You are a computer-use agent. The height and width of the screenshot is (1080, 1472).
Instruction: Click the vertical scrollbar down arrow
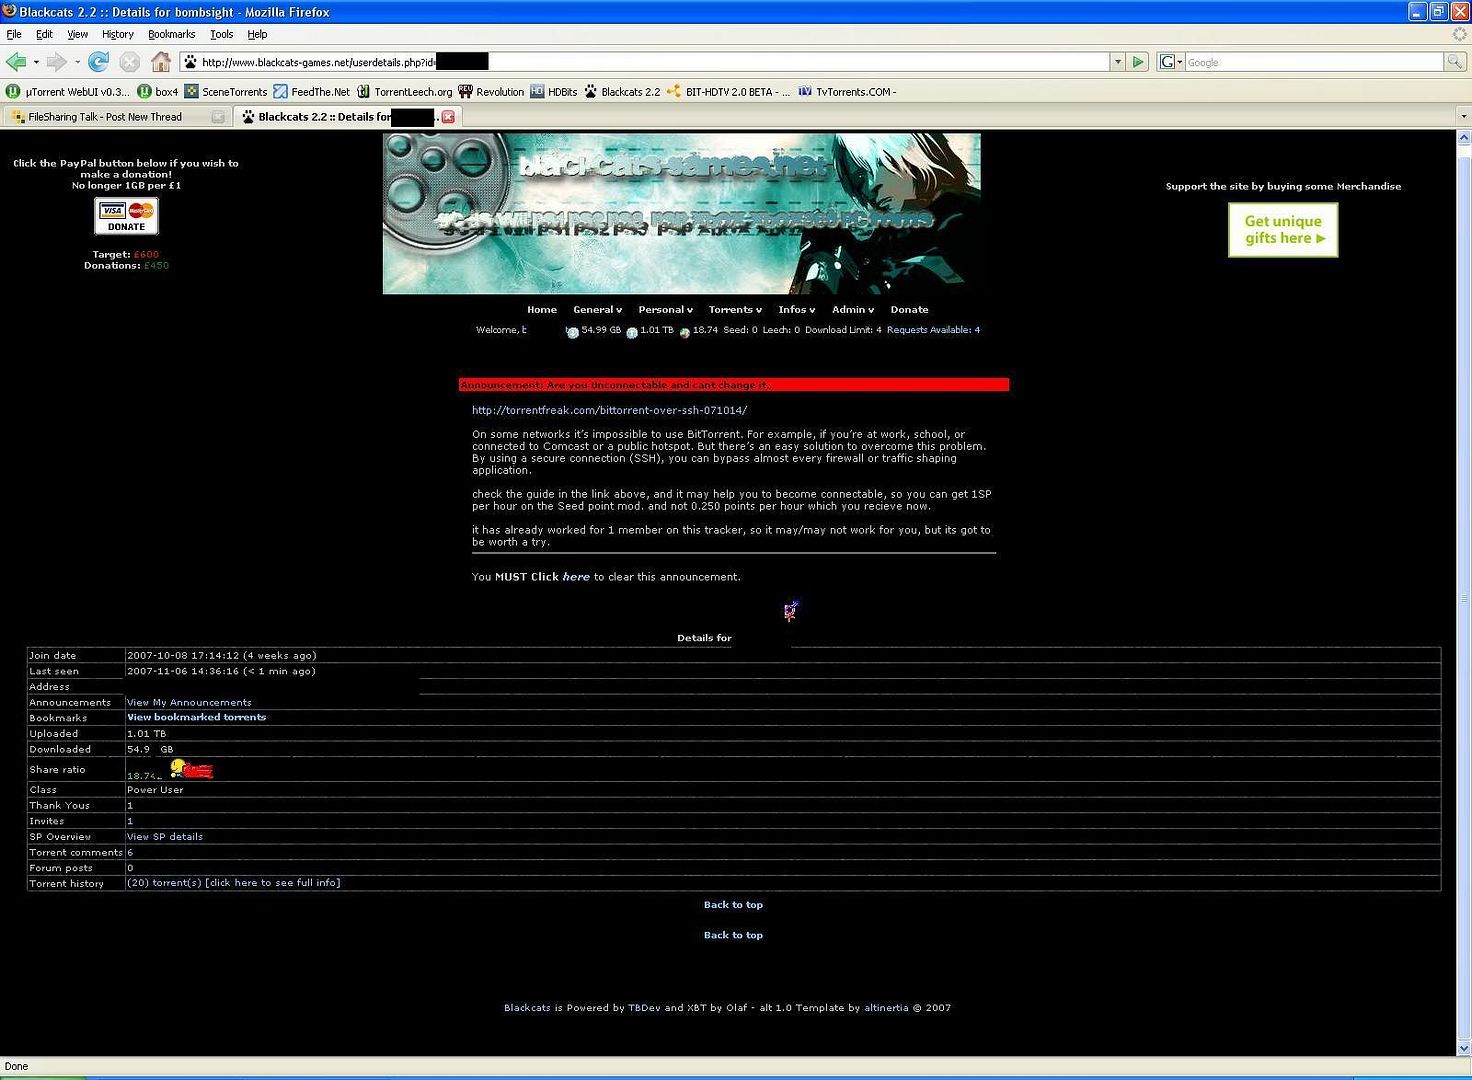1464,1048
